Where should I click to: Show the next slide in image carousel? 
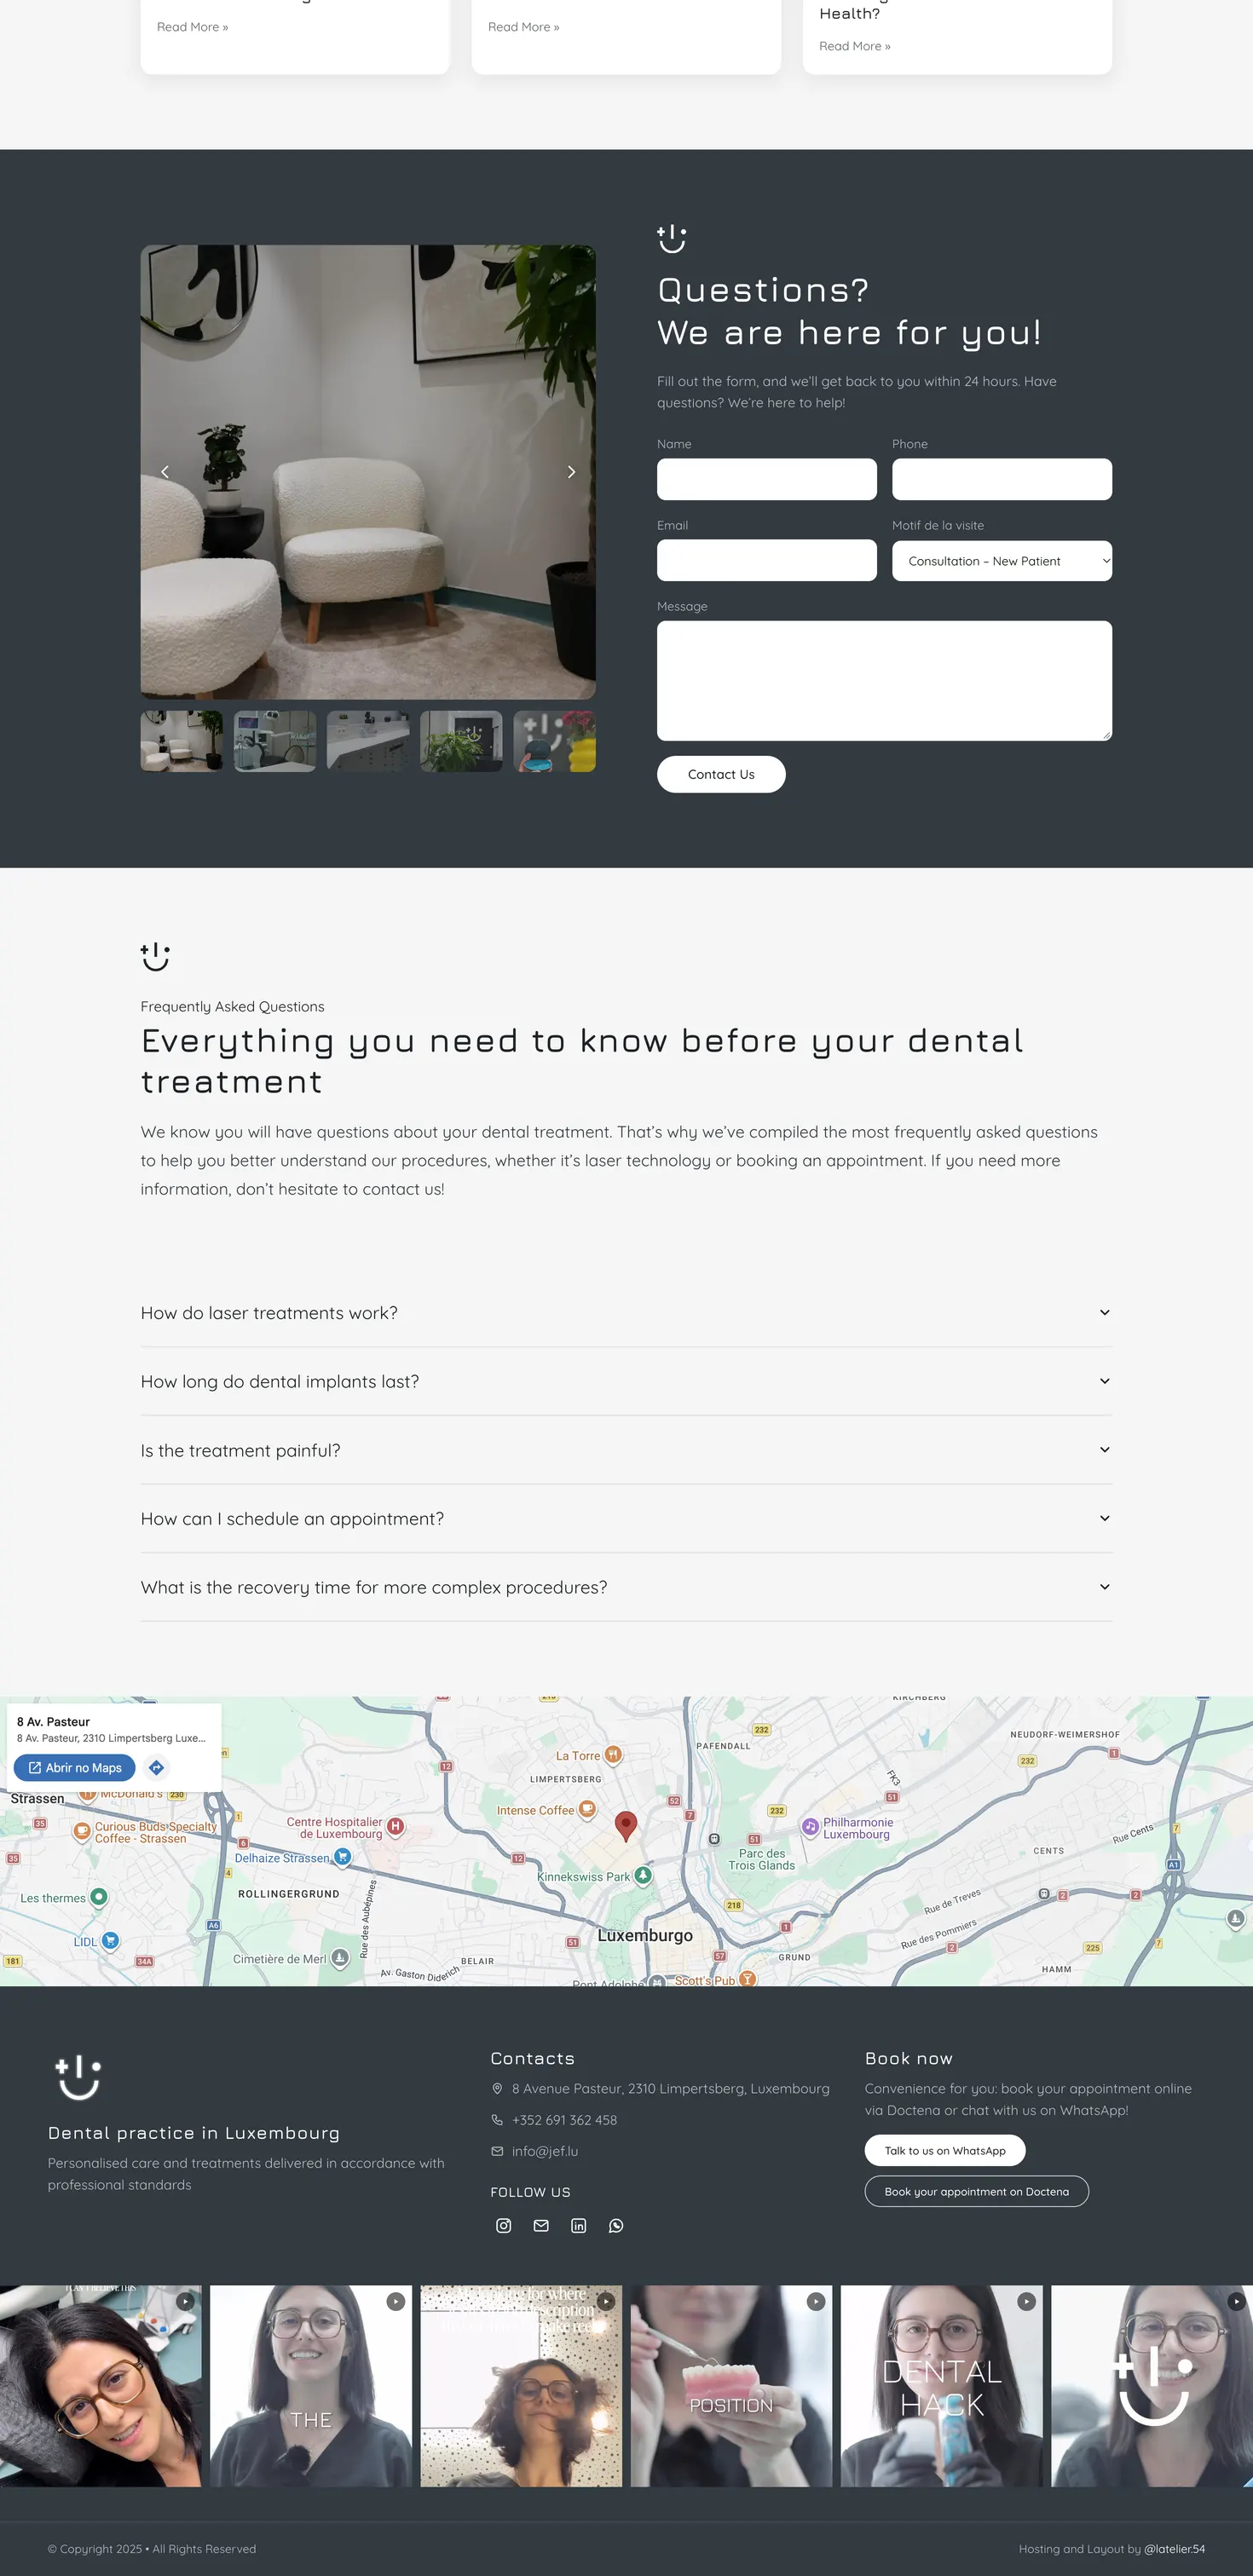571,472
